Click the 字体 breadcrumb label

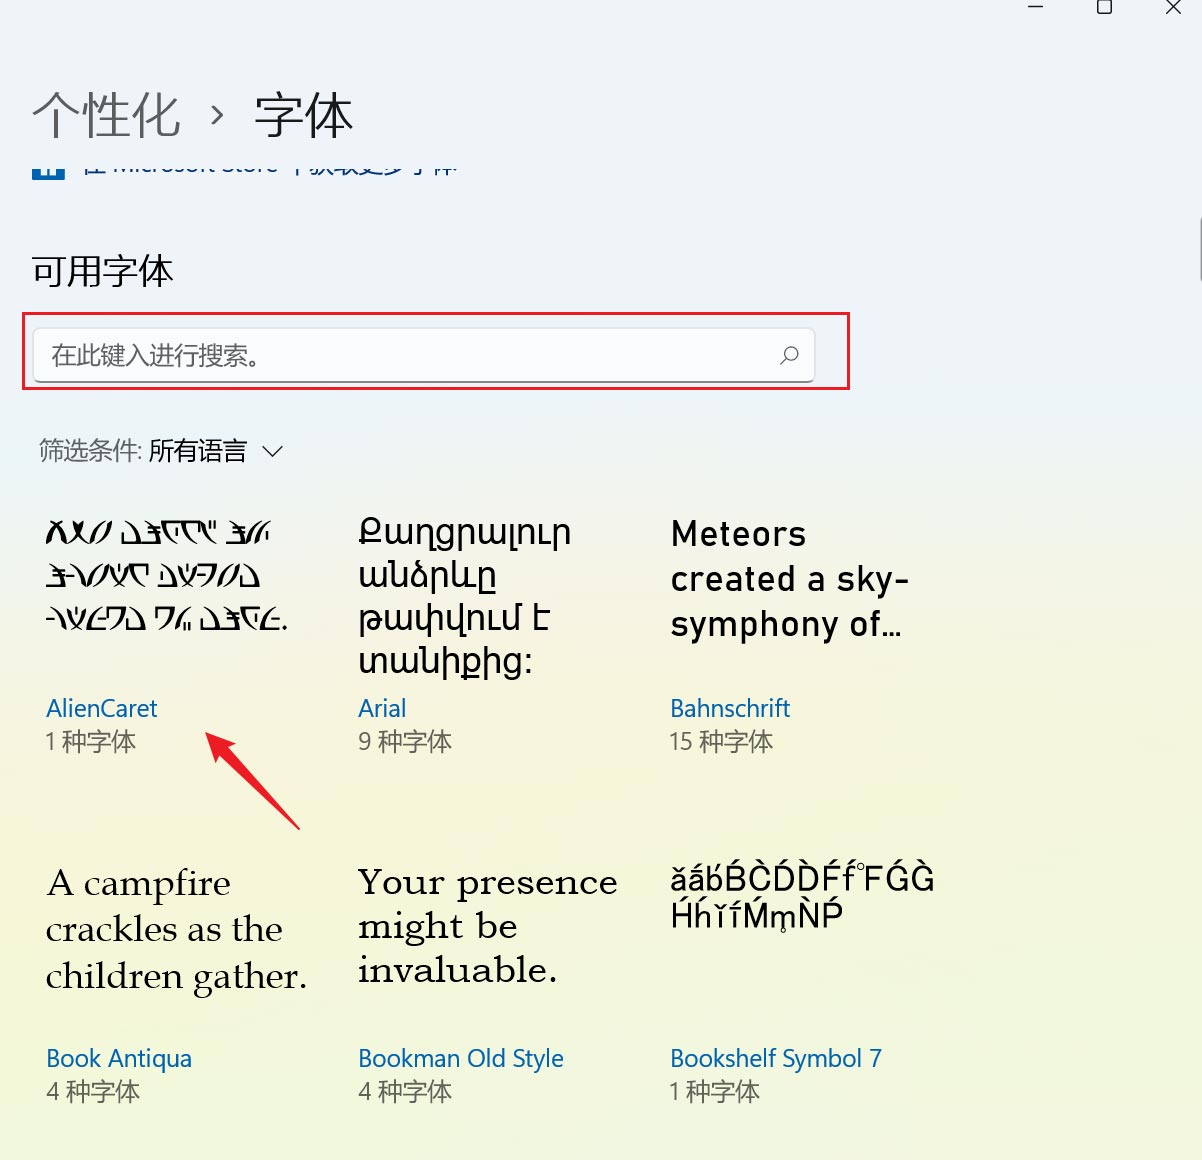click(303, 114)
